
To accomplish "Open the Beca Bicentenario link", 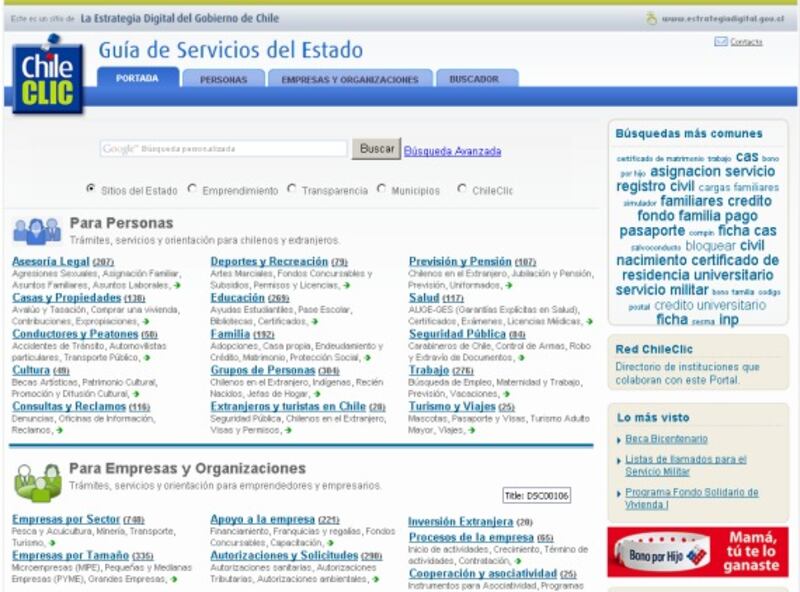I will coord(666,439).
